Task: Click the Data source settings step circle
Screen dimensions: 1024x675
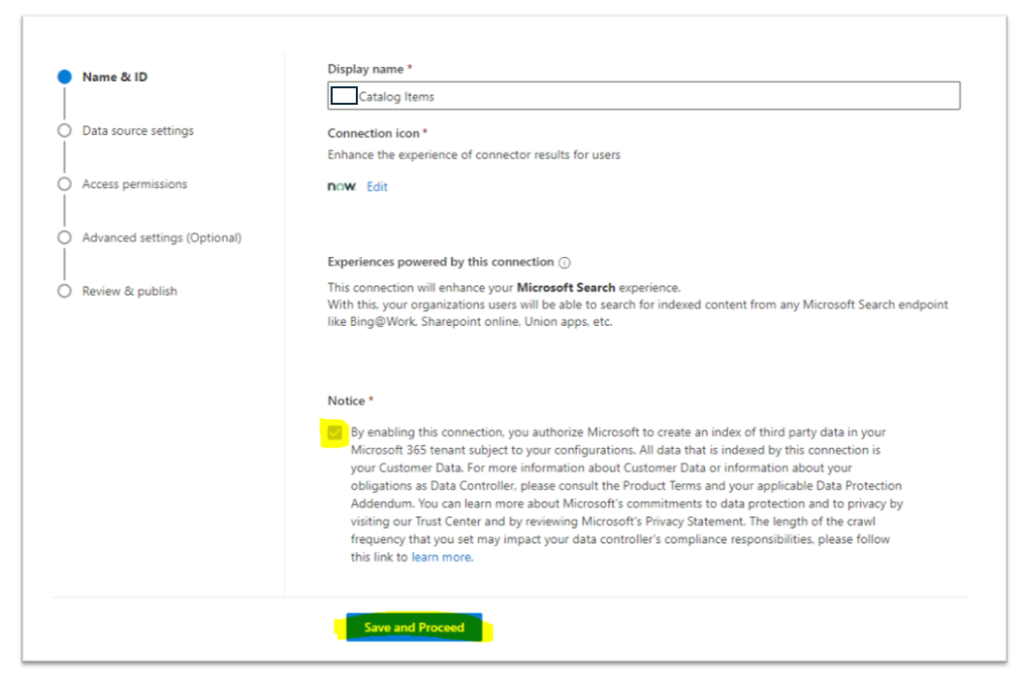Action: click(x=64, y=130)
